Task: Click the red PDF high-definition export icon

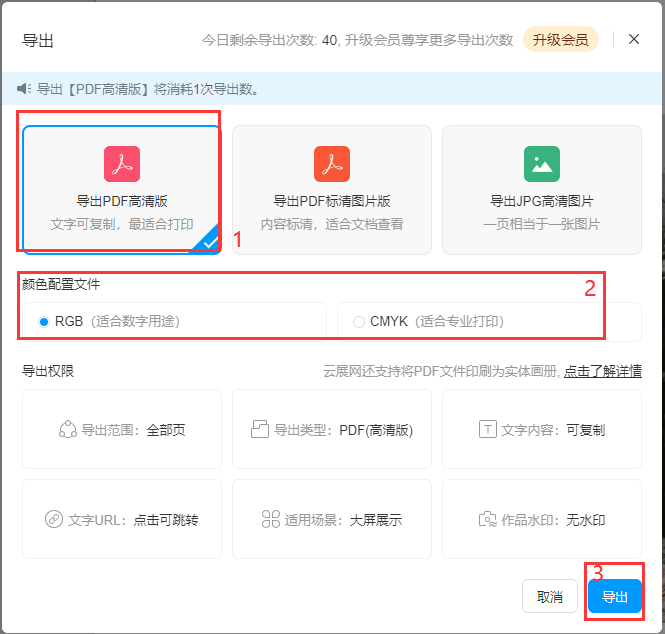Action: 122,163
